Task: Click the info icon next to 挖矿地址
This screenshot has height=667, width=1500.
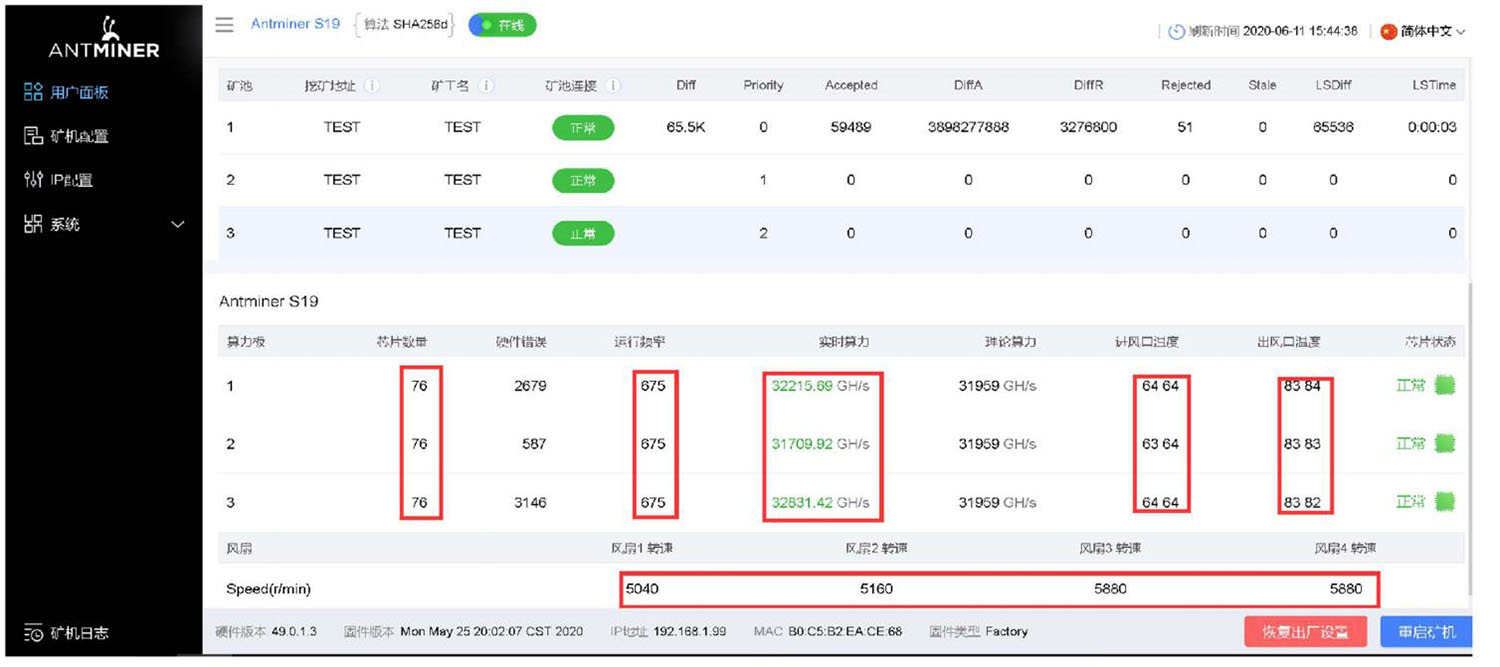Action: point(371,86)
